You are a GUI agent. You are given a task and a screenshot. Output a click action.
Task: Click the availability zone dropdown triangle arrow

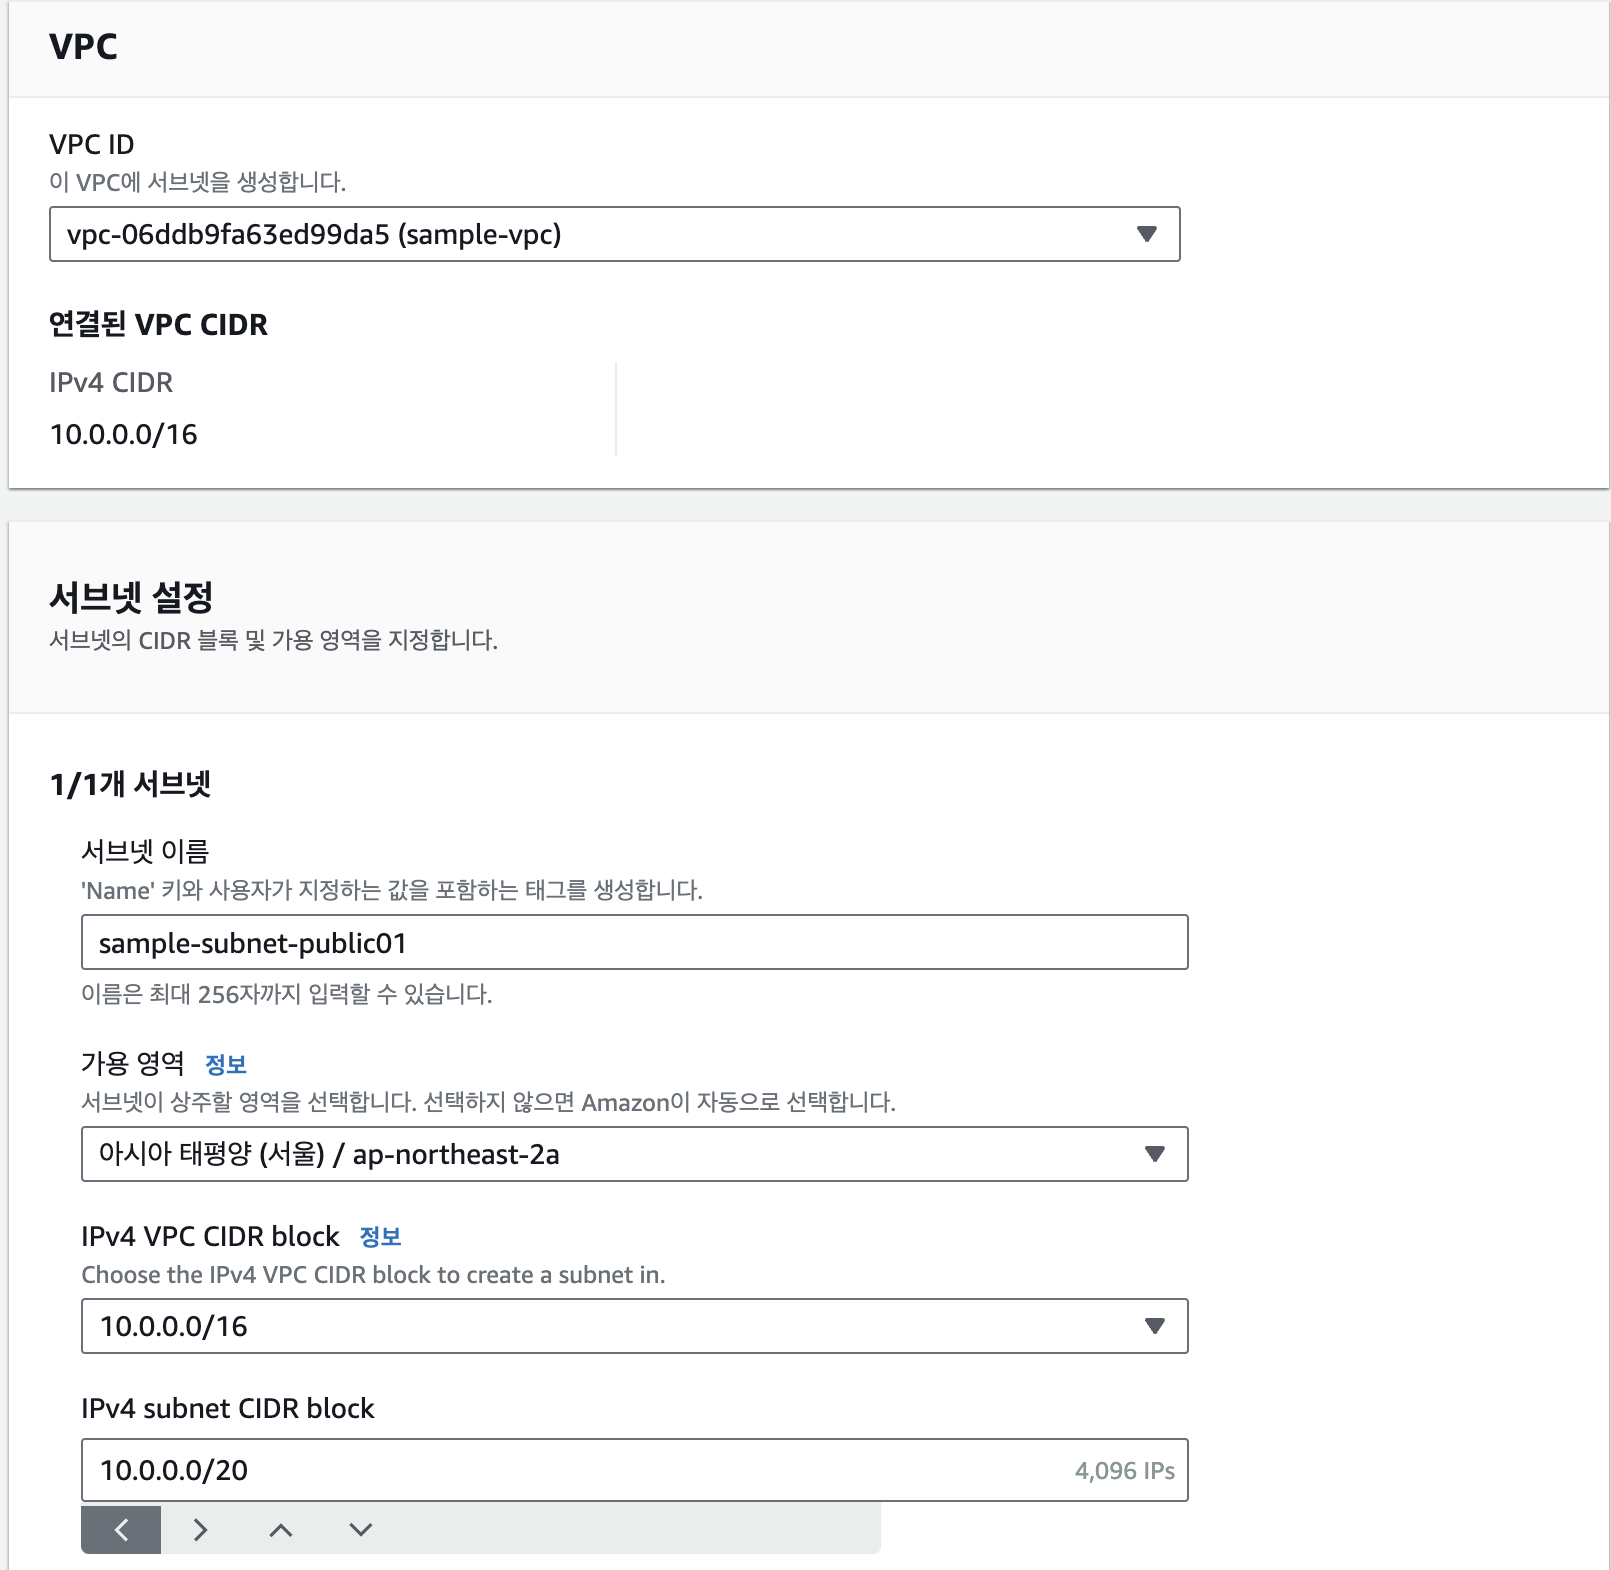[1154, 1154]
